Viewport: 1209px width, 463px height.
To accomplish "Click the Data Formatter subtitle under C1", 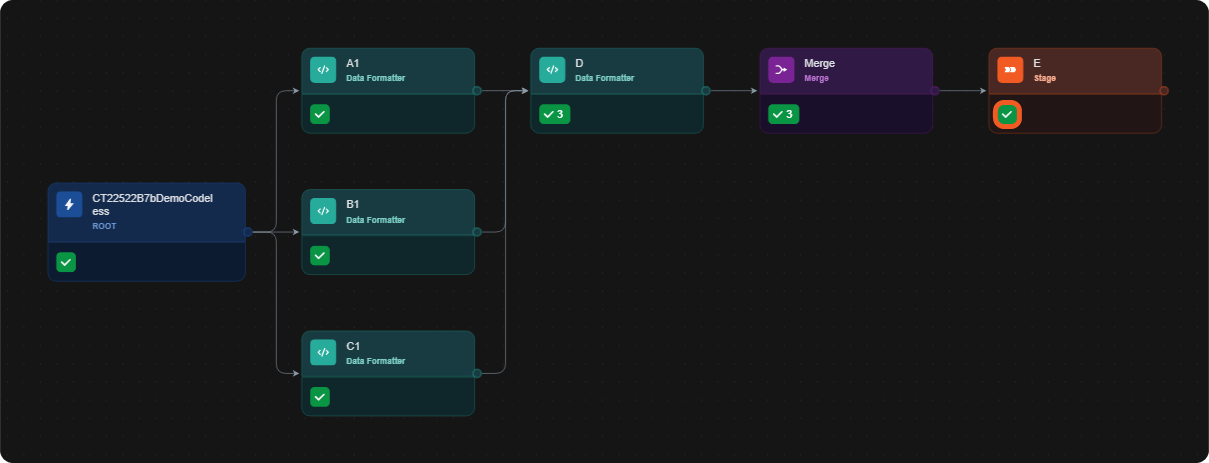I will click(375, 361).
